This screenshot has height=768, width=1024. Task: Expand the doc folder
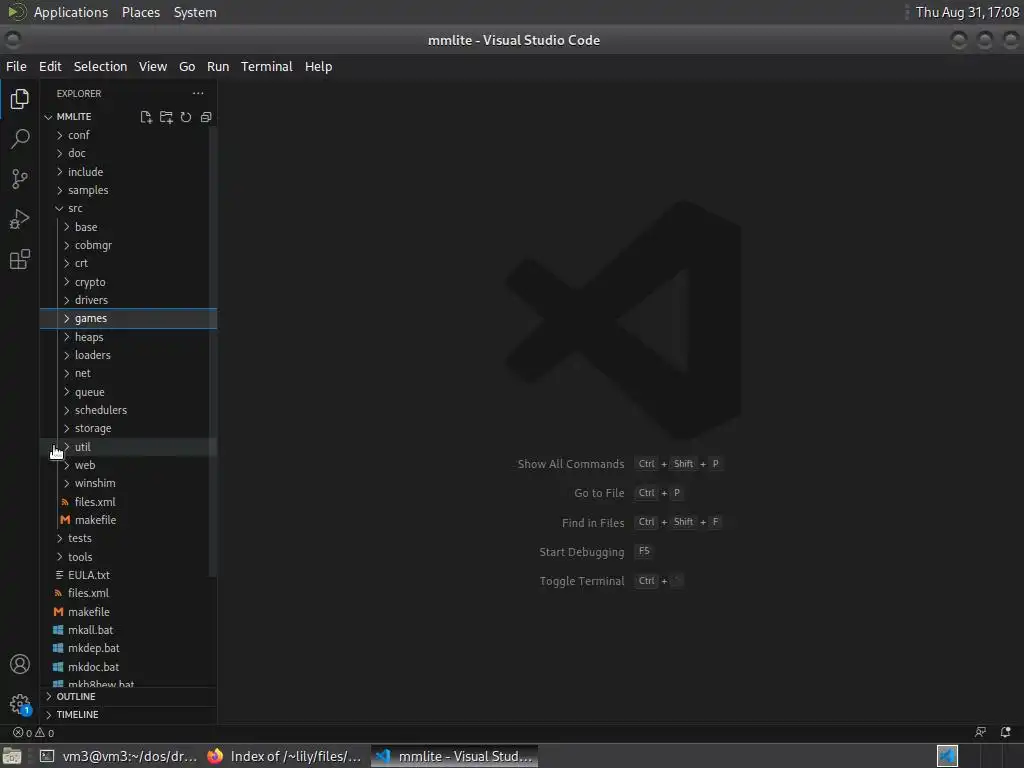pos(128,153)
